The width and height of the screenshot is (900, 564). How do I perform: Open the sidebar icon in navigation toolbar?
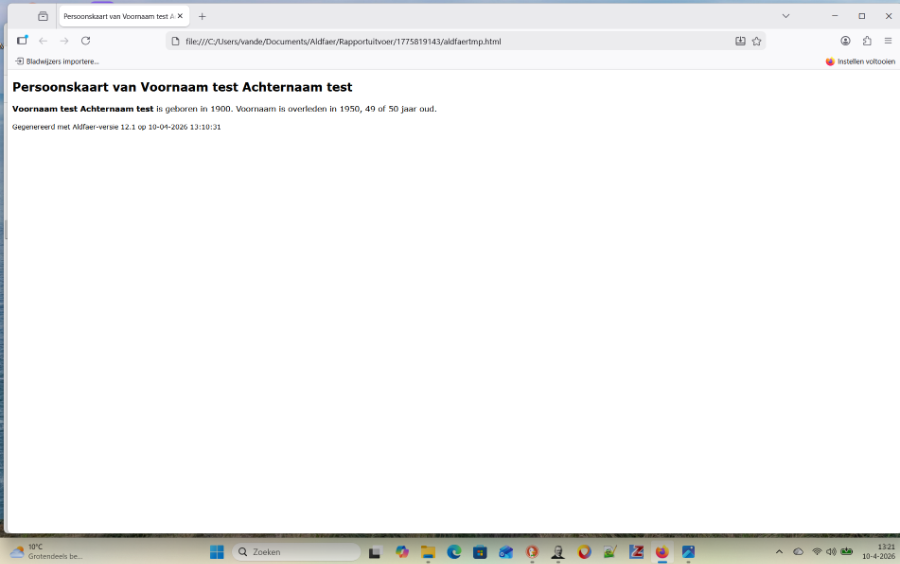(x=22, y=41)
